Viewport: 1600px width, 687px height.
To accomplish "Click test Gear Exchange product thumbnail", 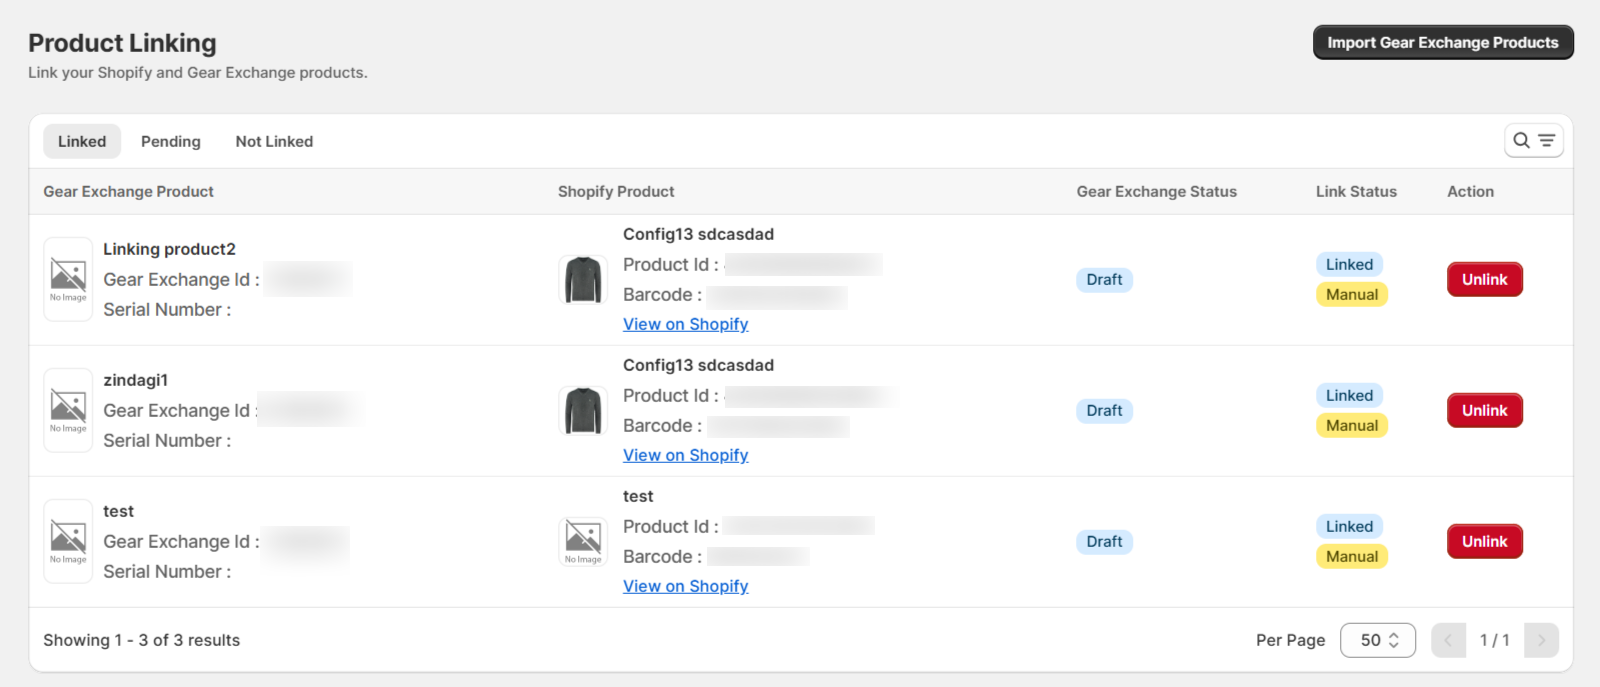I will tap(68, 541).
